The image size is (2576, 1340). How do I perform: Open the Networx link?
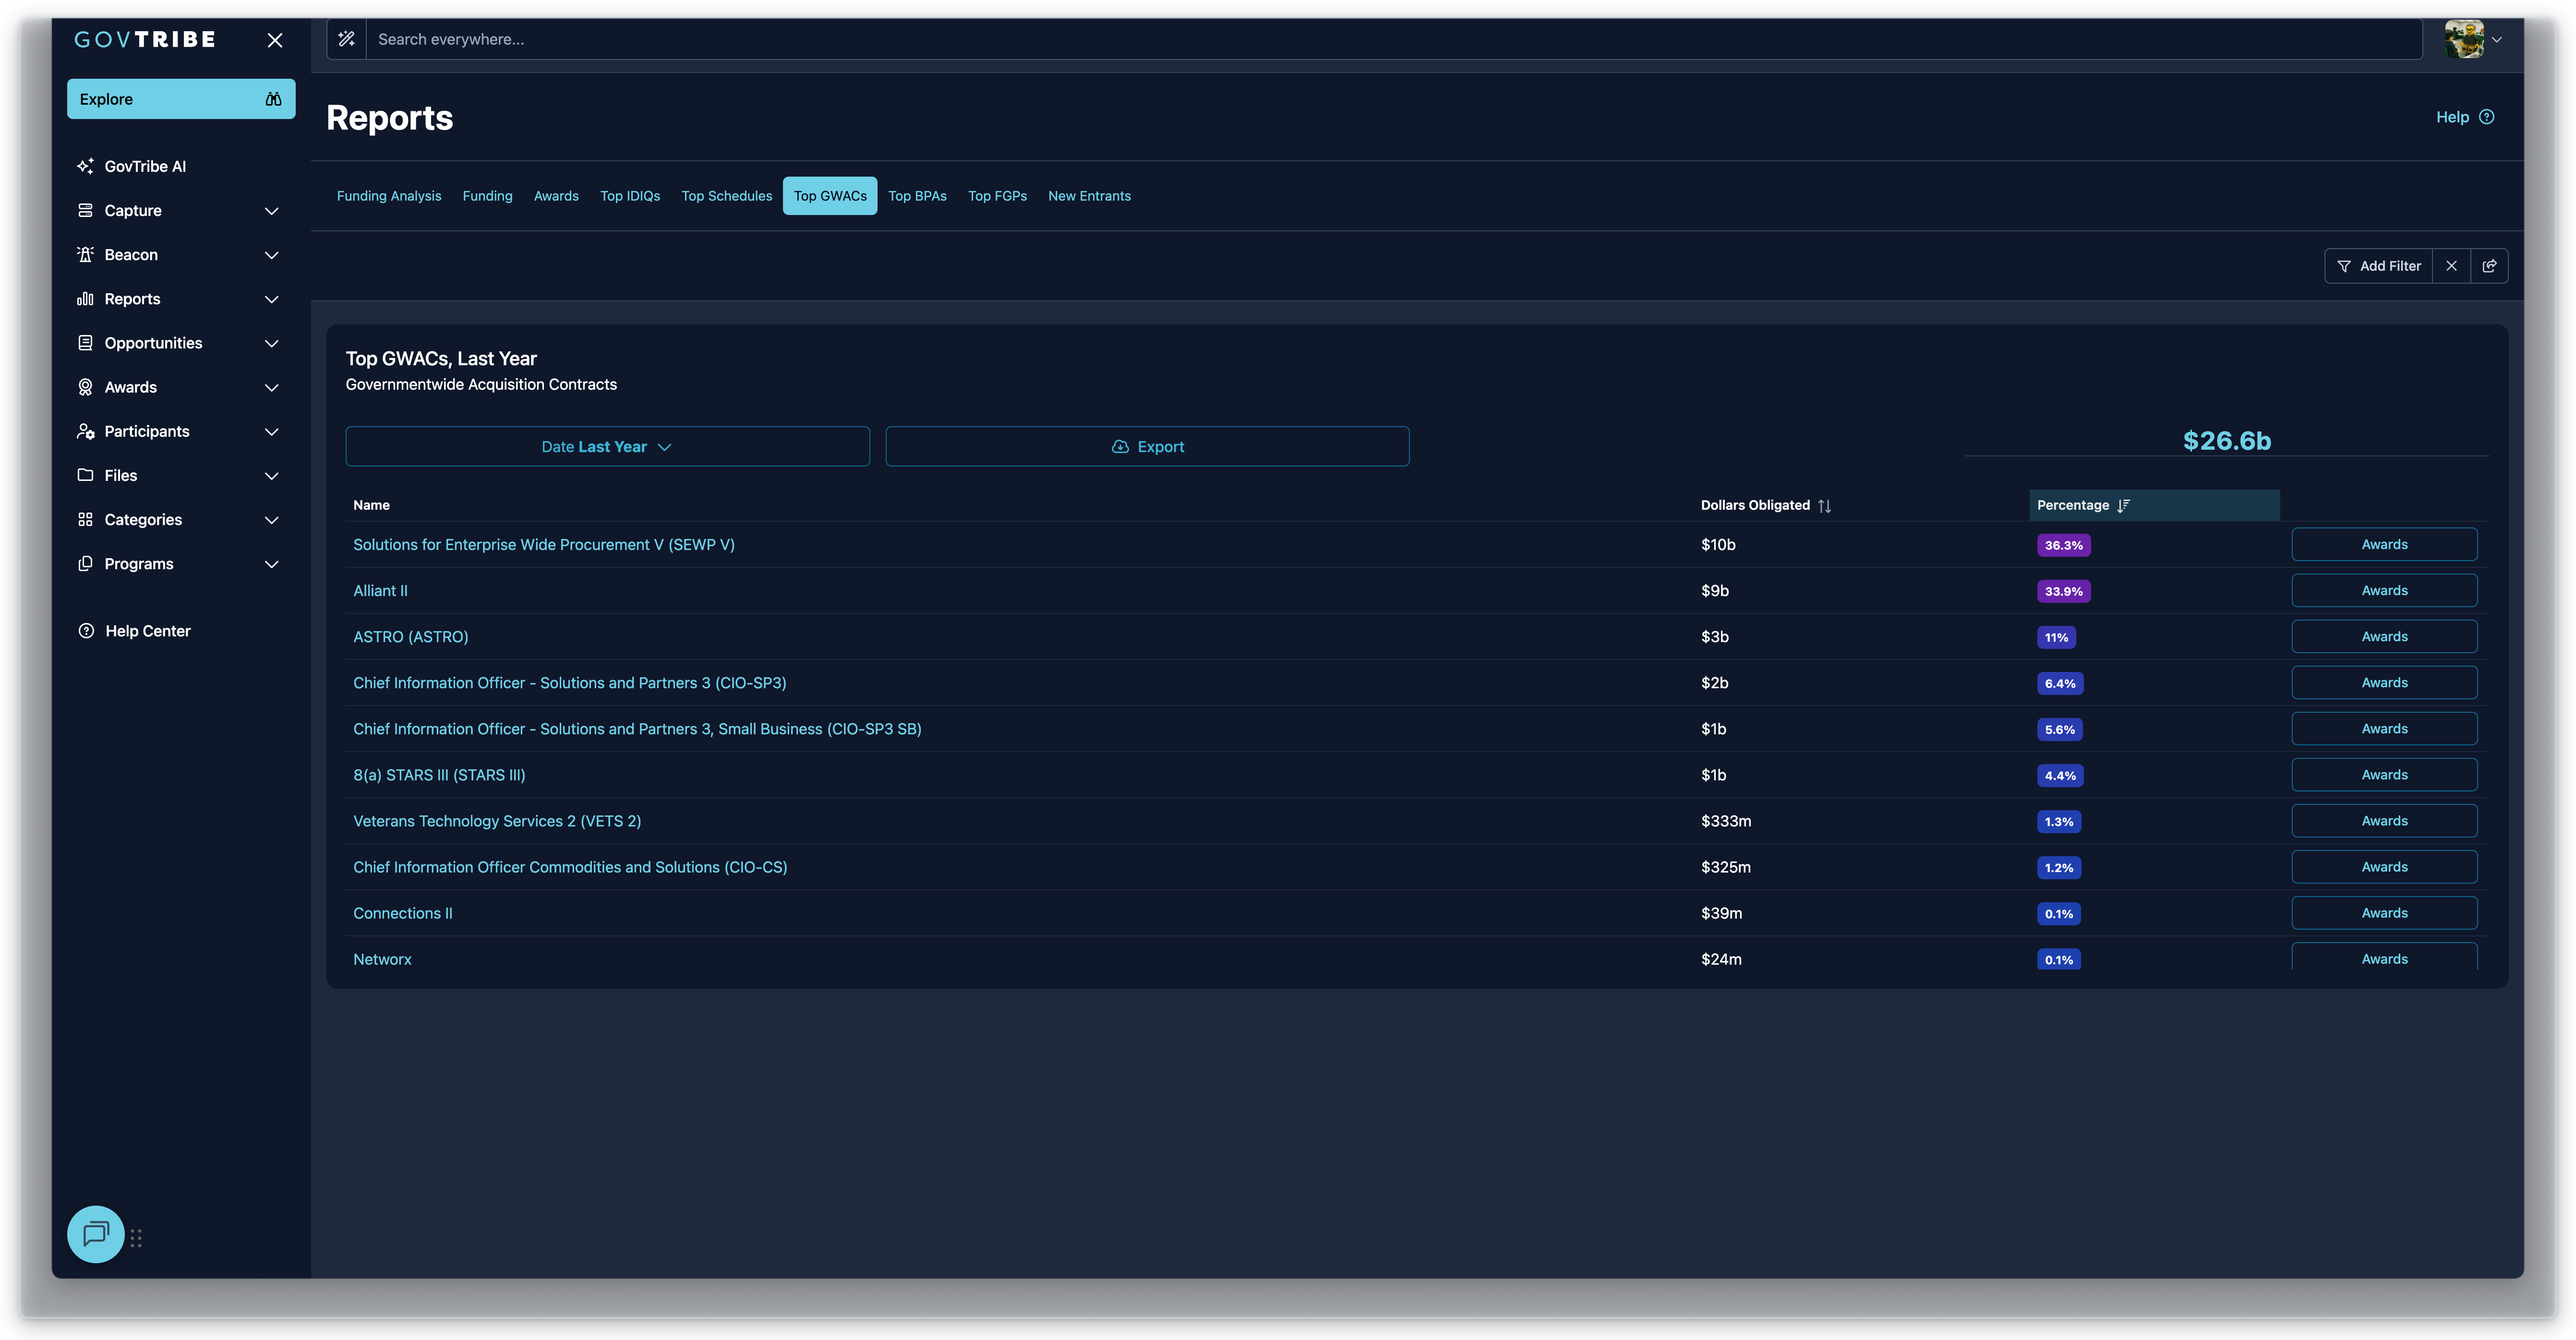[382, 959]
